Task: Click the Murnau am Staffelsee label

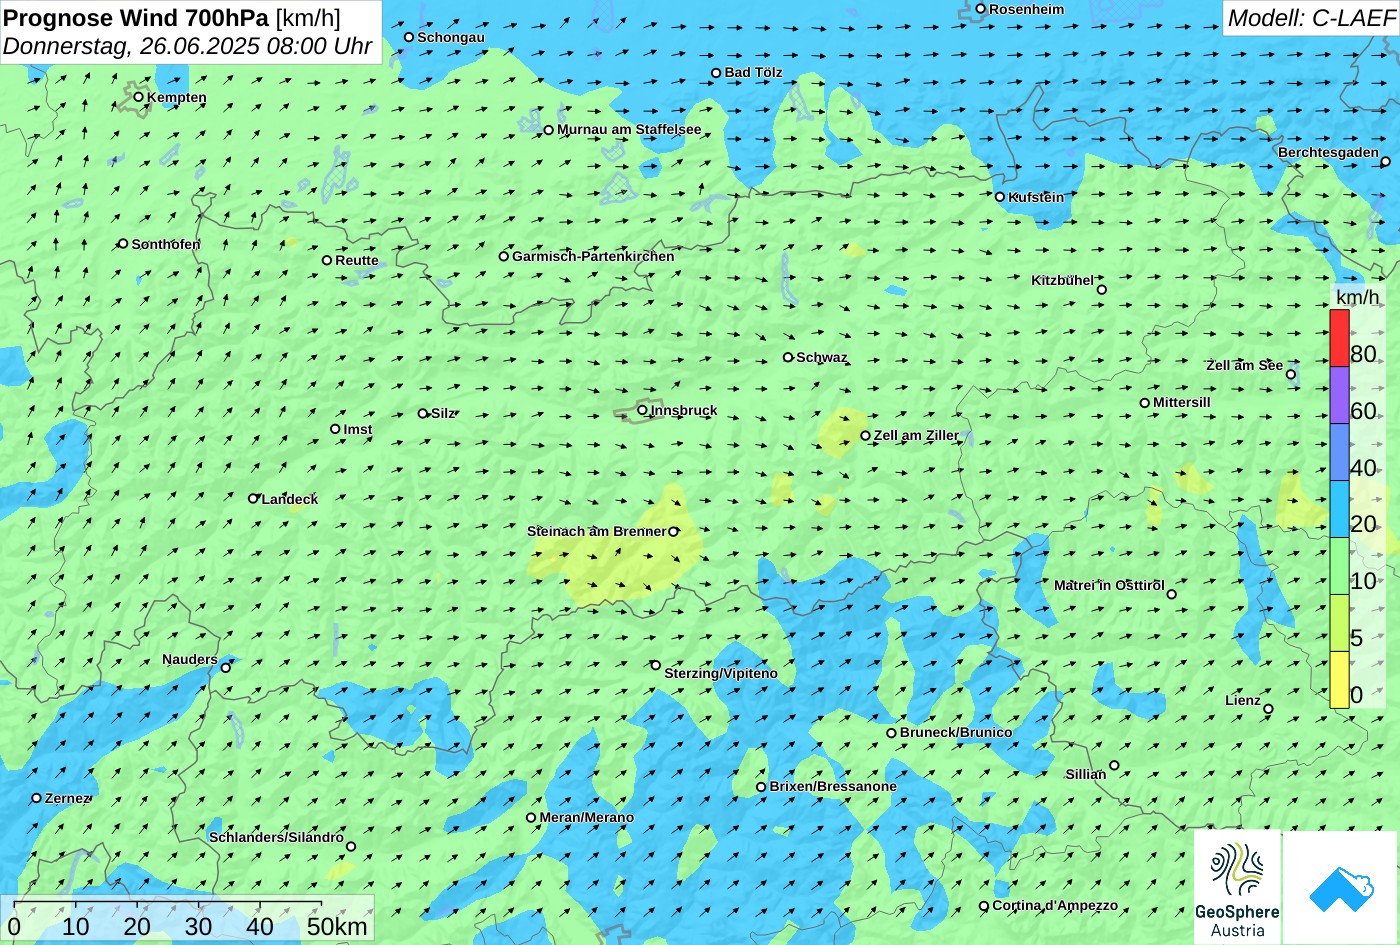Action: click(x=629, y=129)
